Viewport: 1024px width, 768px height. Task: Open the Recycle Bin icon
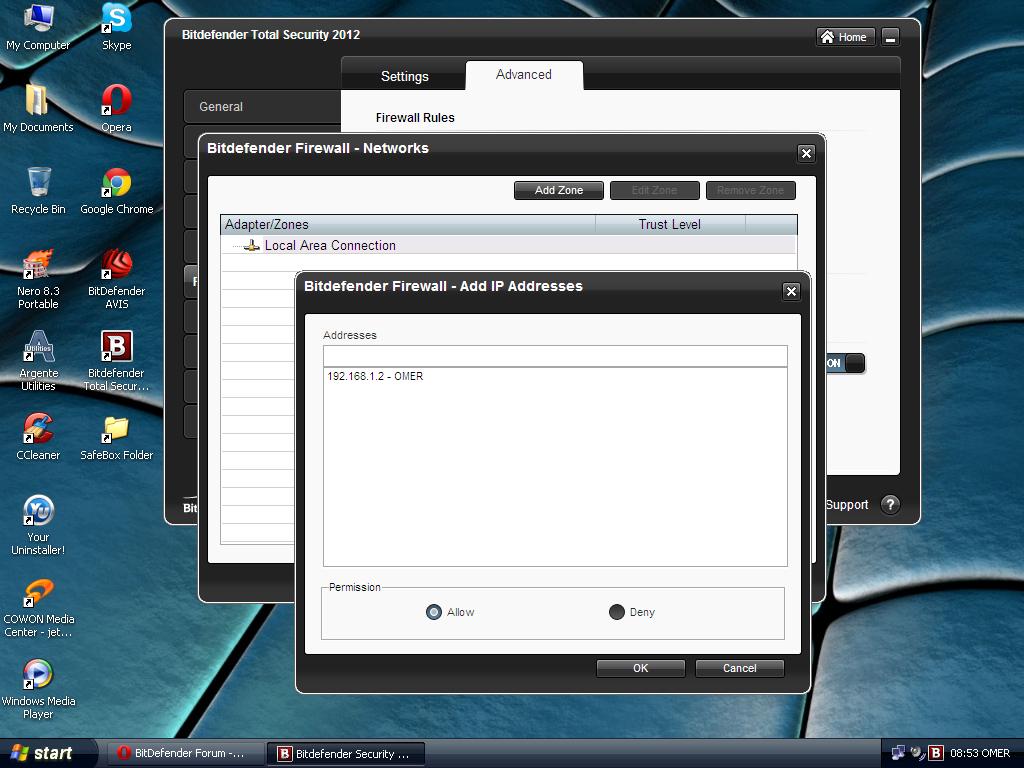point(38,191)
